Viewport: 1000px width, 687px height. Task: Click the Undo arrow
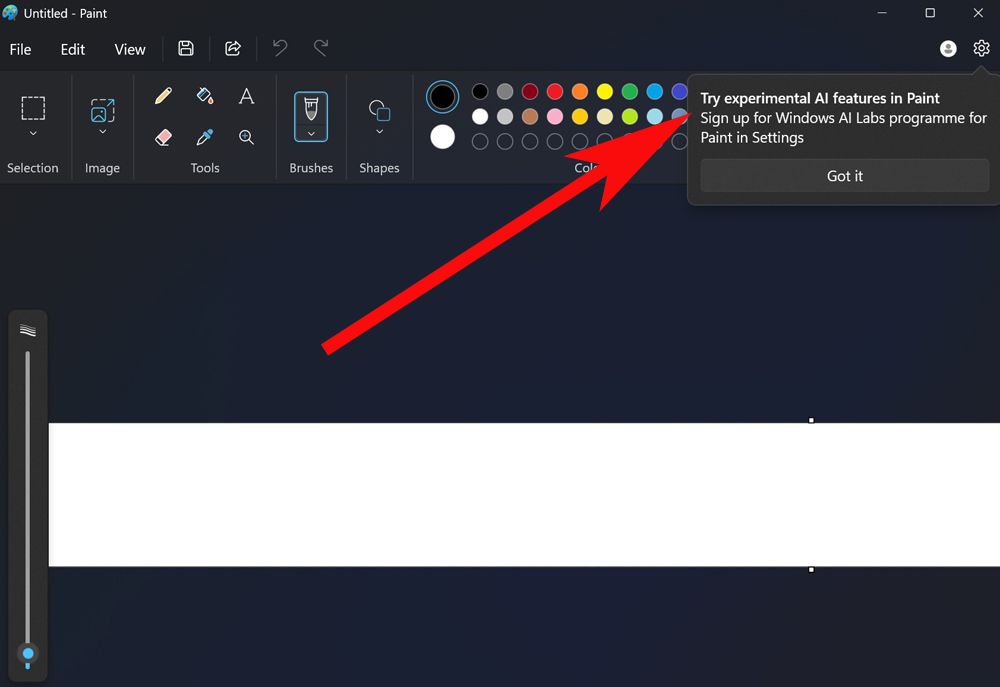point(279,48)
